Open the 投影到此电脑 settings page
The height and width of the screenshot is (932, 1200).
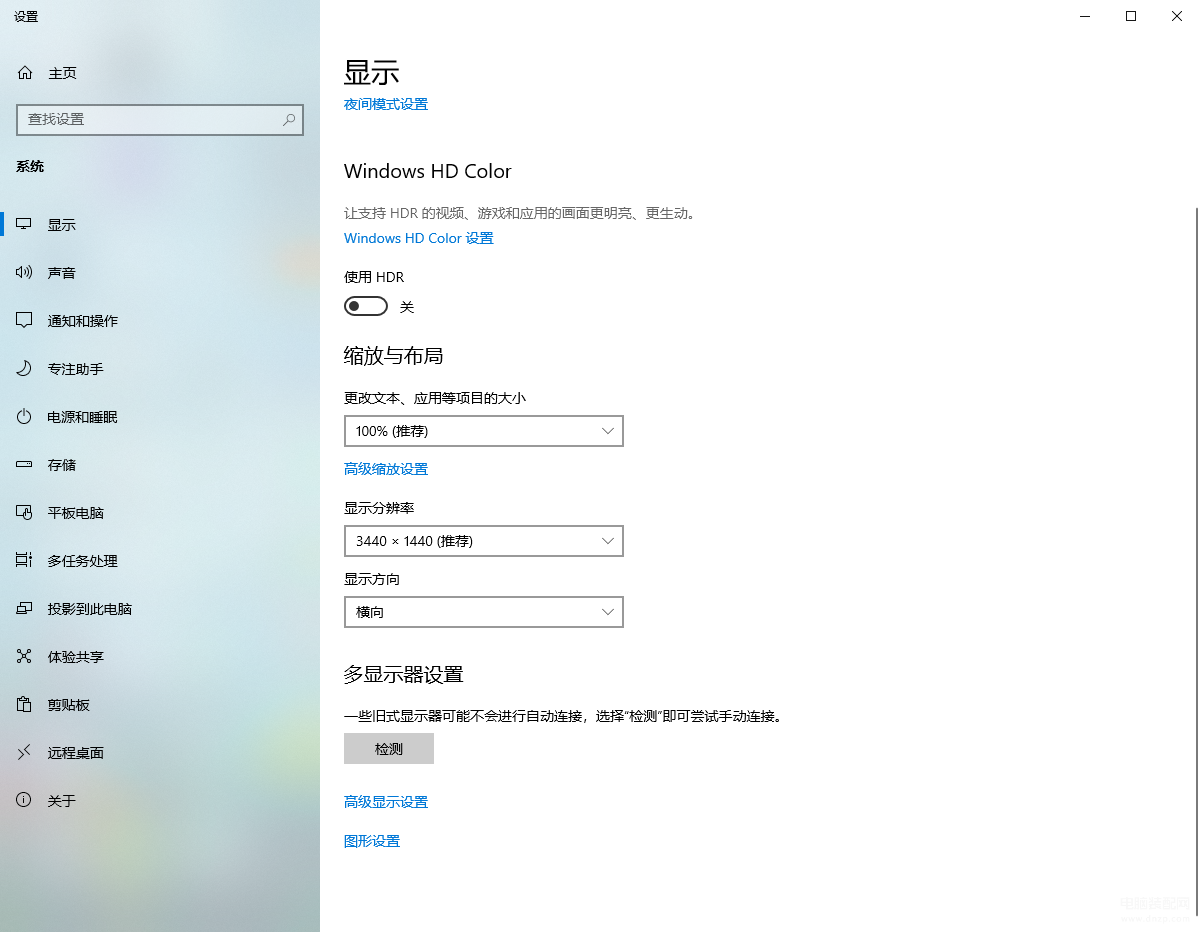coord(160,609)
